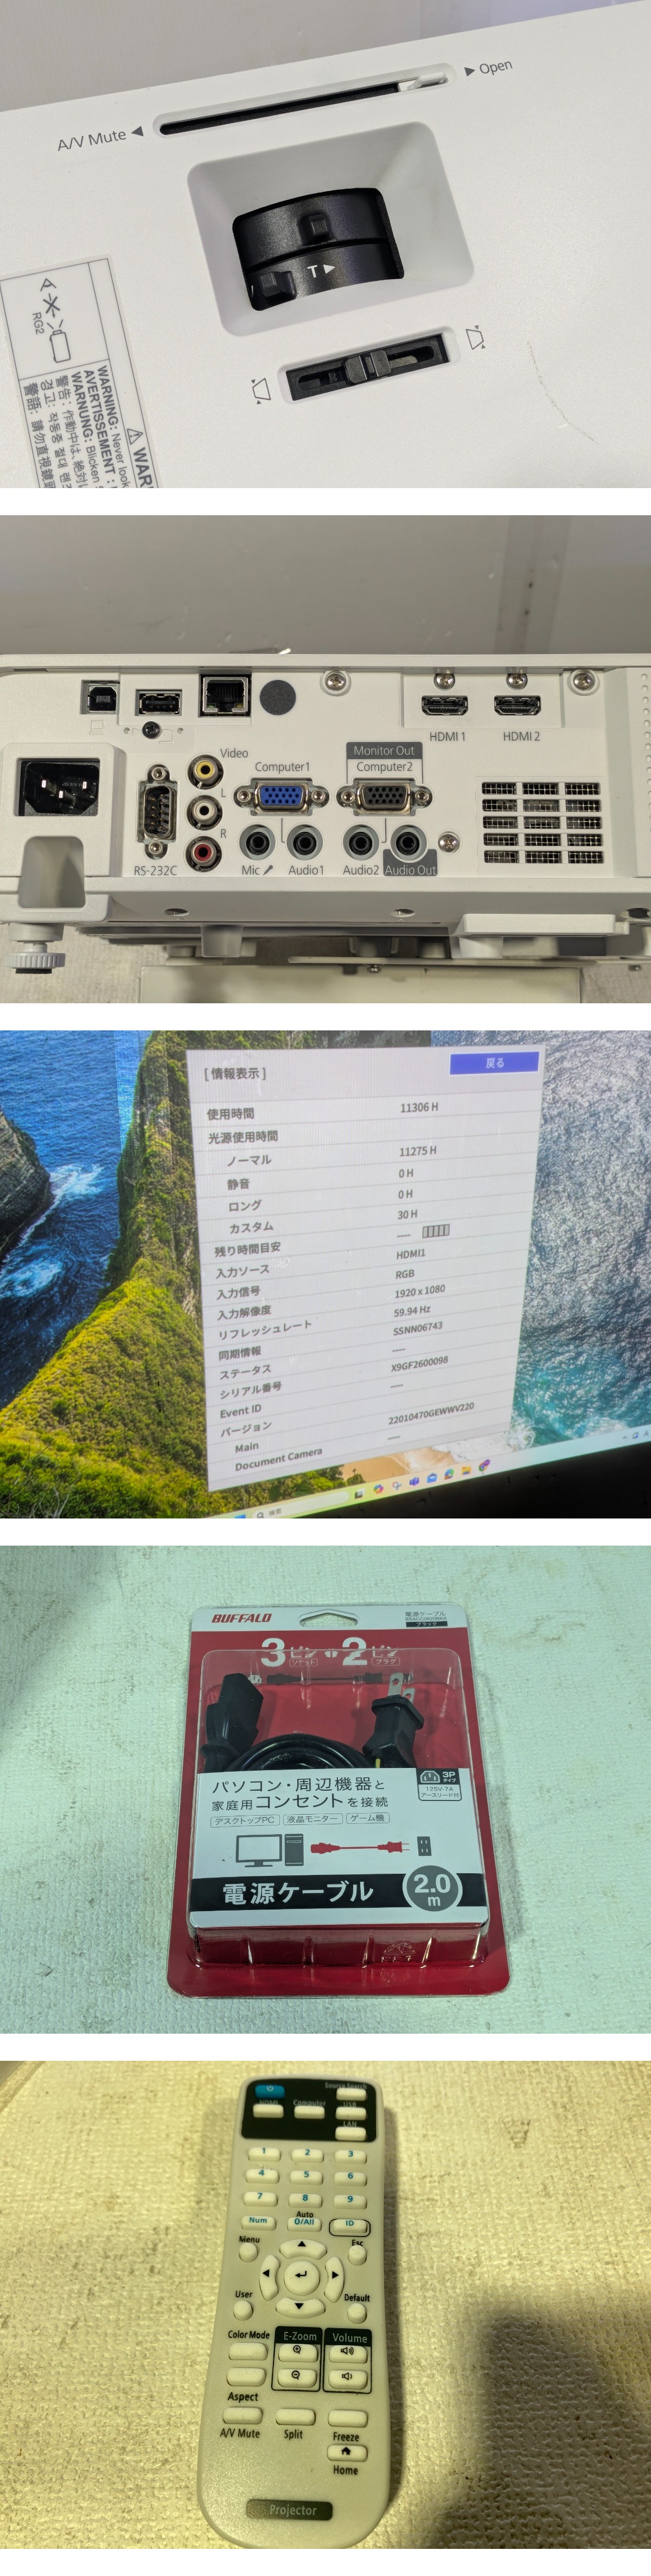Image resolution: width=651 pixels, height=2576 pixels.
Task: Toggle the Freeze button on remote
Action: pyautogui.click(x=347, y=2418)
